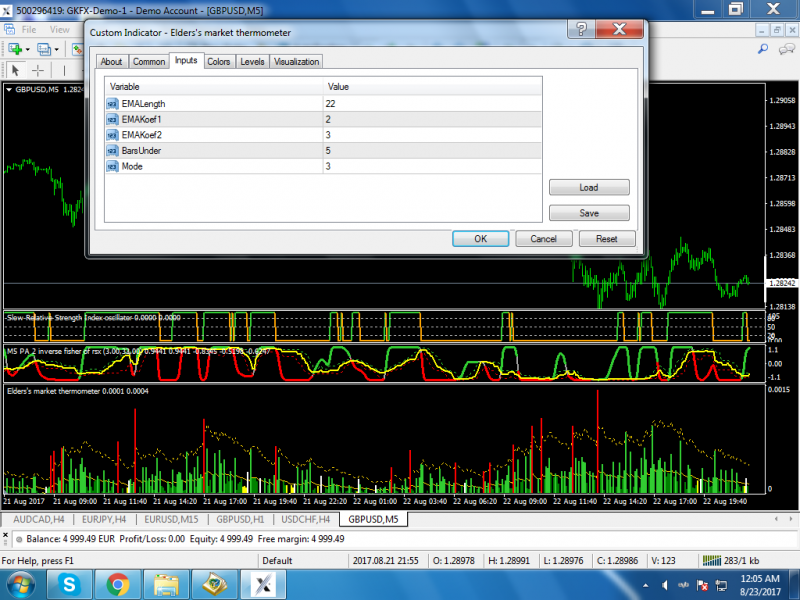Open the file explorer taskbar icon
Viewport: 800px width, 600px height.
pyautogui.click(x=166, y=585)
